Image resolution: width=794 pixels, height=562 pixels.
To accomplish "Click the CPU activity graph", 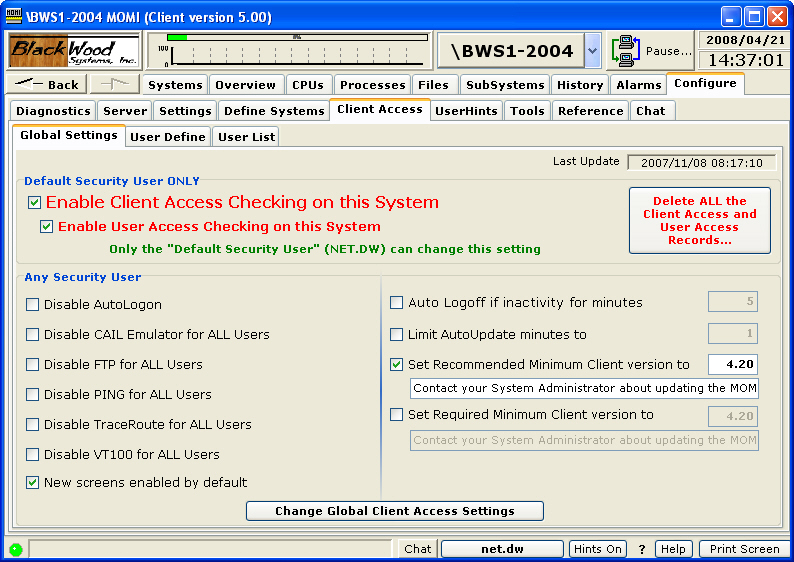I will [290, 50].
